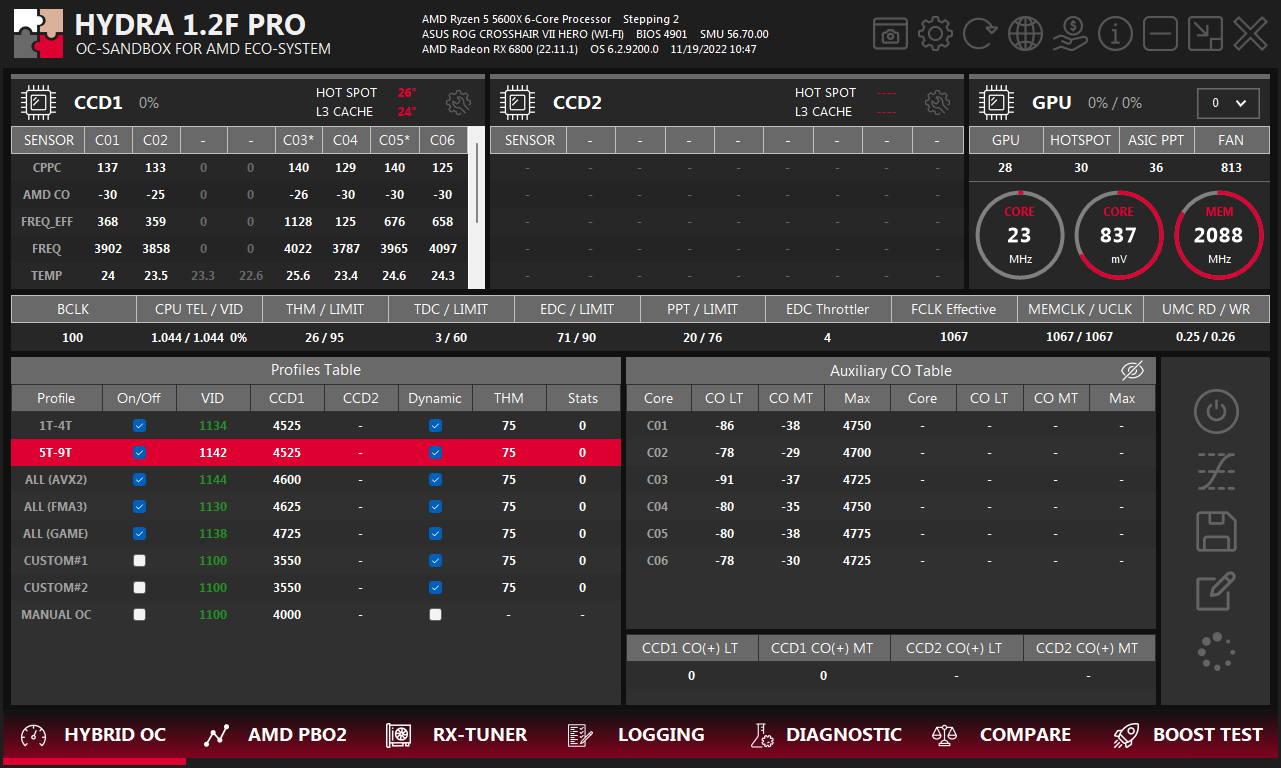The height and width of the screenshot is (768, 1281).
Task: Click the CO LT value -91 for C03
Action: coord(724,479)
